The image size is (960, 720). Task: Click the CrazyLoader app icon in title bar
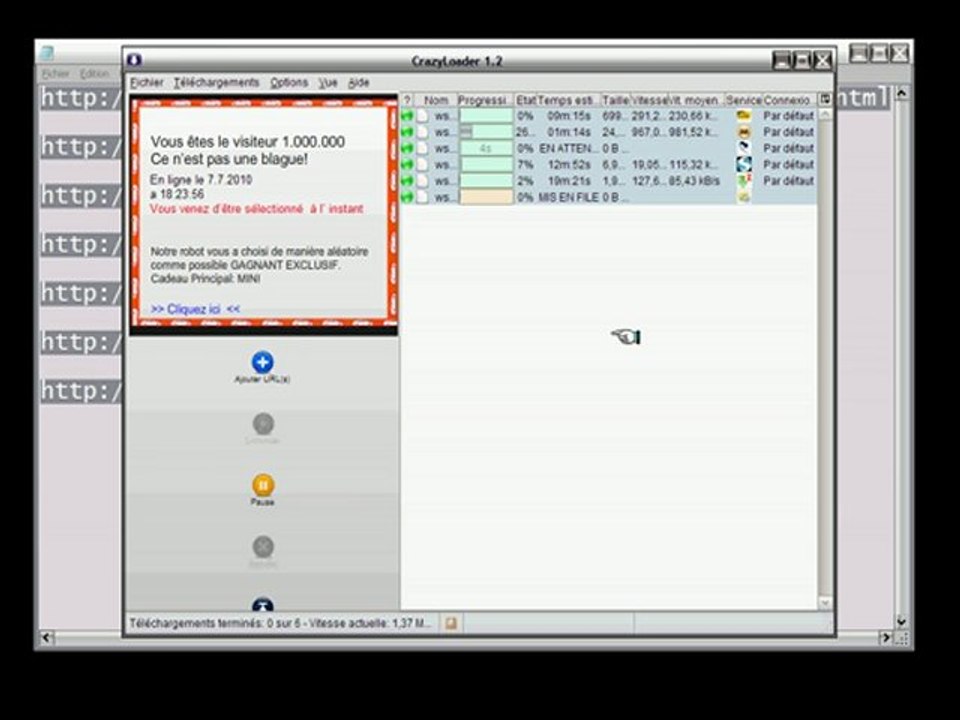135,60
